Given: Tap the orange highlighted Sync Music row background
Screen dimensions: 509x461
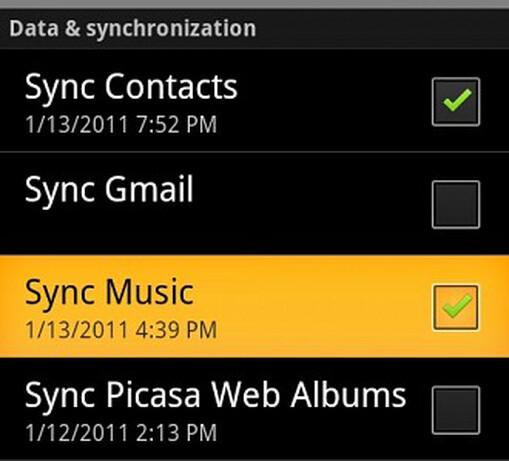Looking at the screenshot, I should (x=254, y=306).
